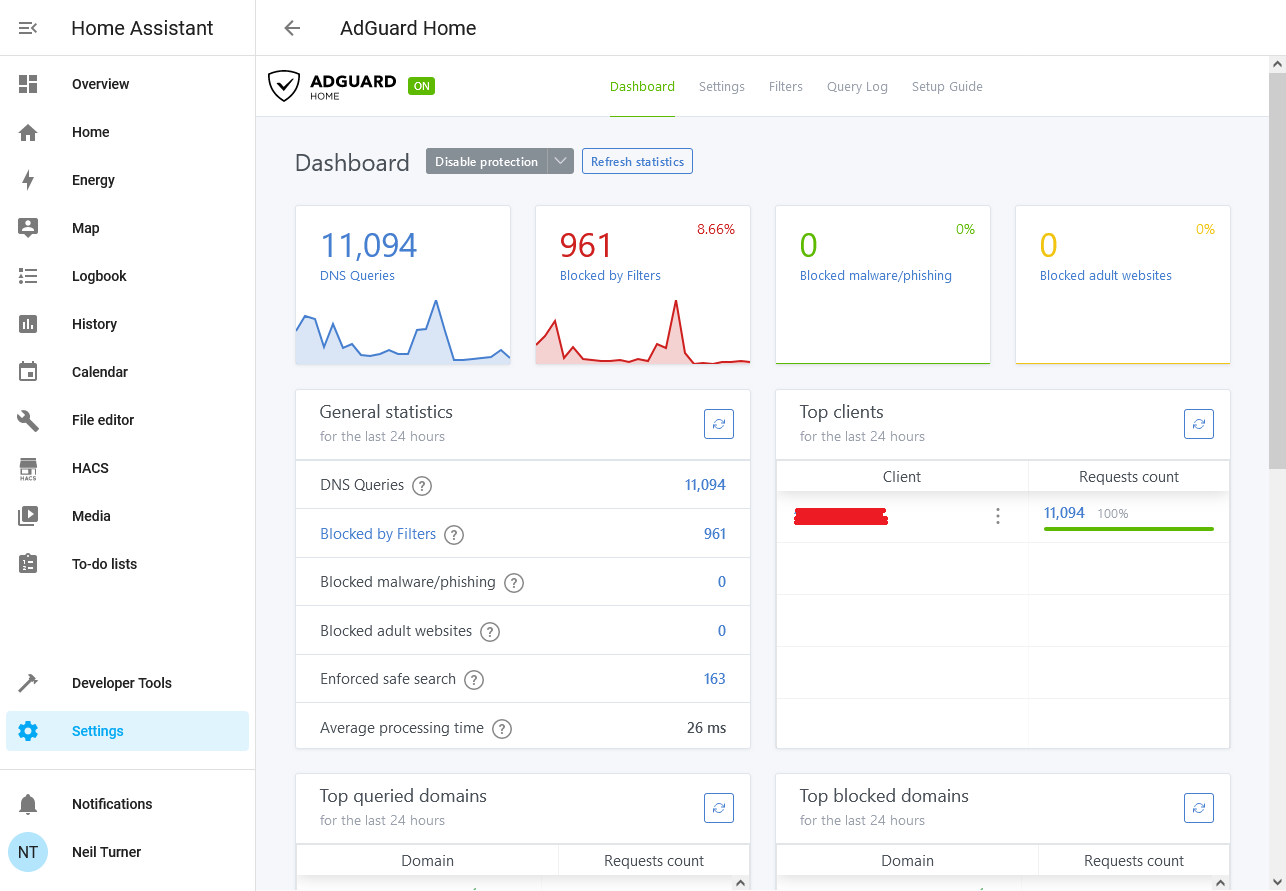Navigate back using the back arrow

pos(290,28)
